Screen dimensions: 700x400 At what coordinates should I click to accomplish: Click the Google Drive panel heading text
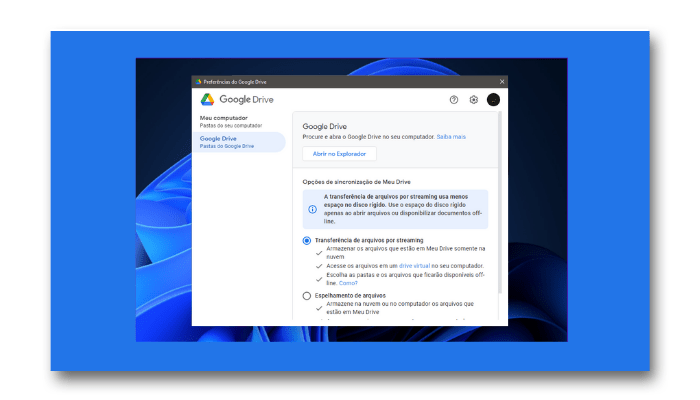click(x=325, y=126)
